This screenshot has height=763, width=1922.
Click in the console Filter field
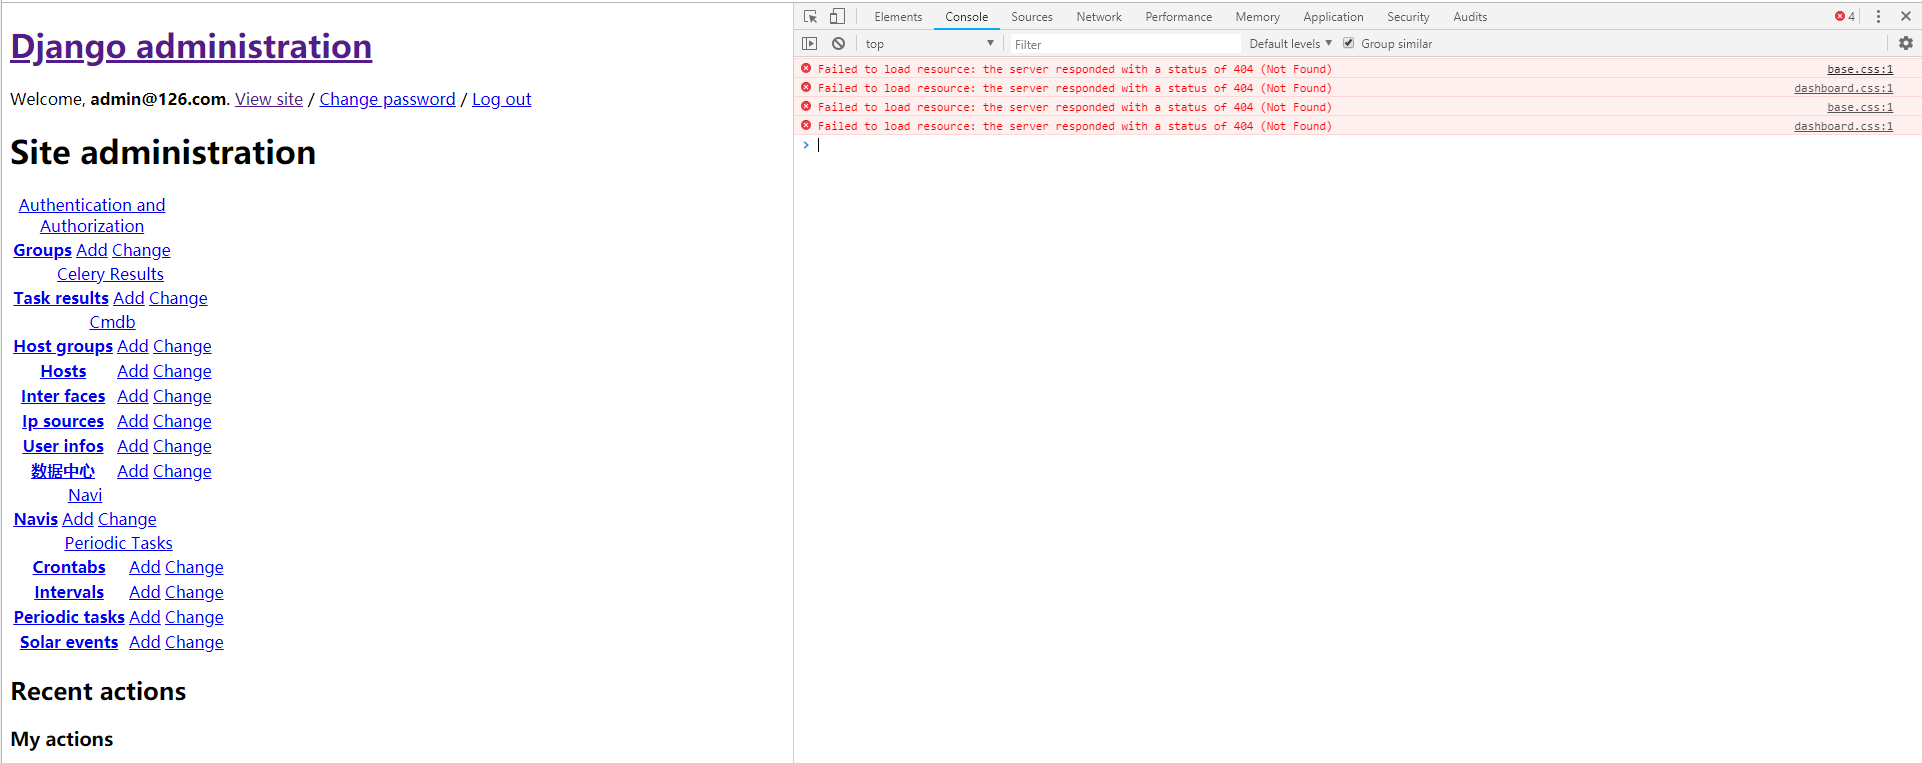click(1125, 44)
